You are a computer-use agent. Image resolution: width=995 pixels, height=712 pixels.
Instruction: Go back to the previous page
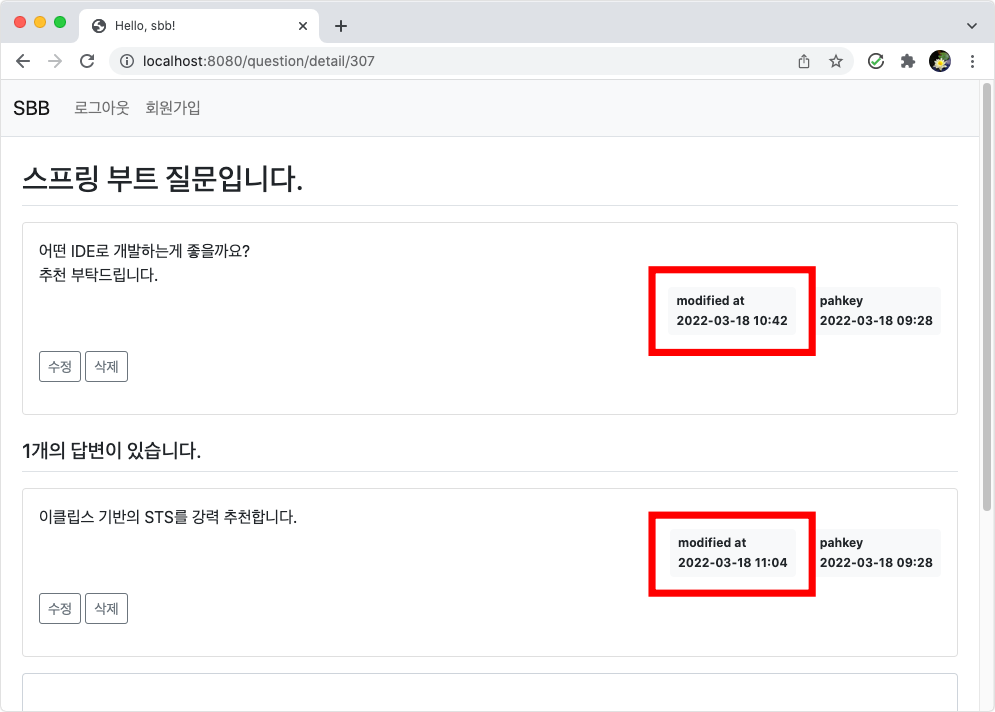pyautogui.click(x=23, y=61)
